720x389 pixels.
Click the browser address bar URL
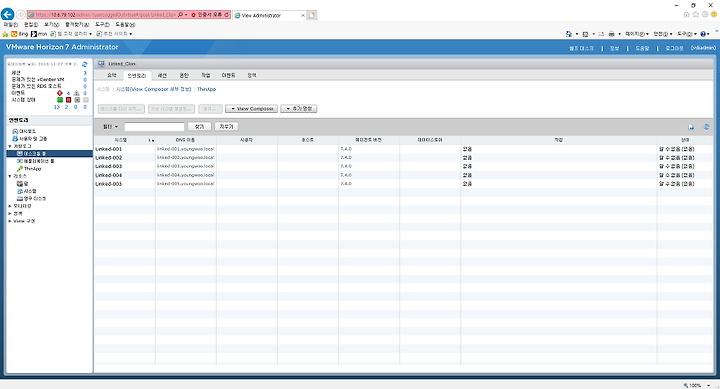click(x=106, y=15)
